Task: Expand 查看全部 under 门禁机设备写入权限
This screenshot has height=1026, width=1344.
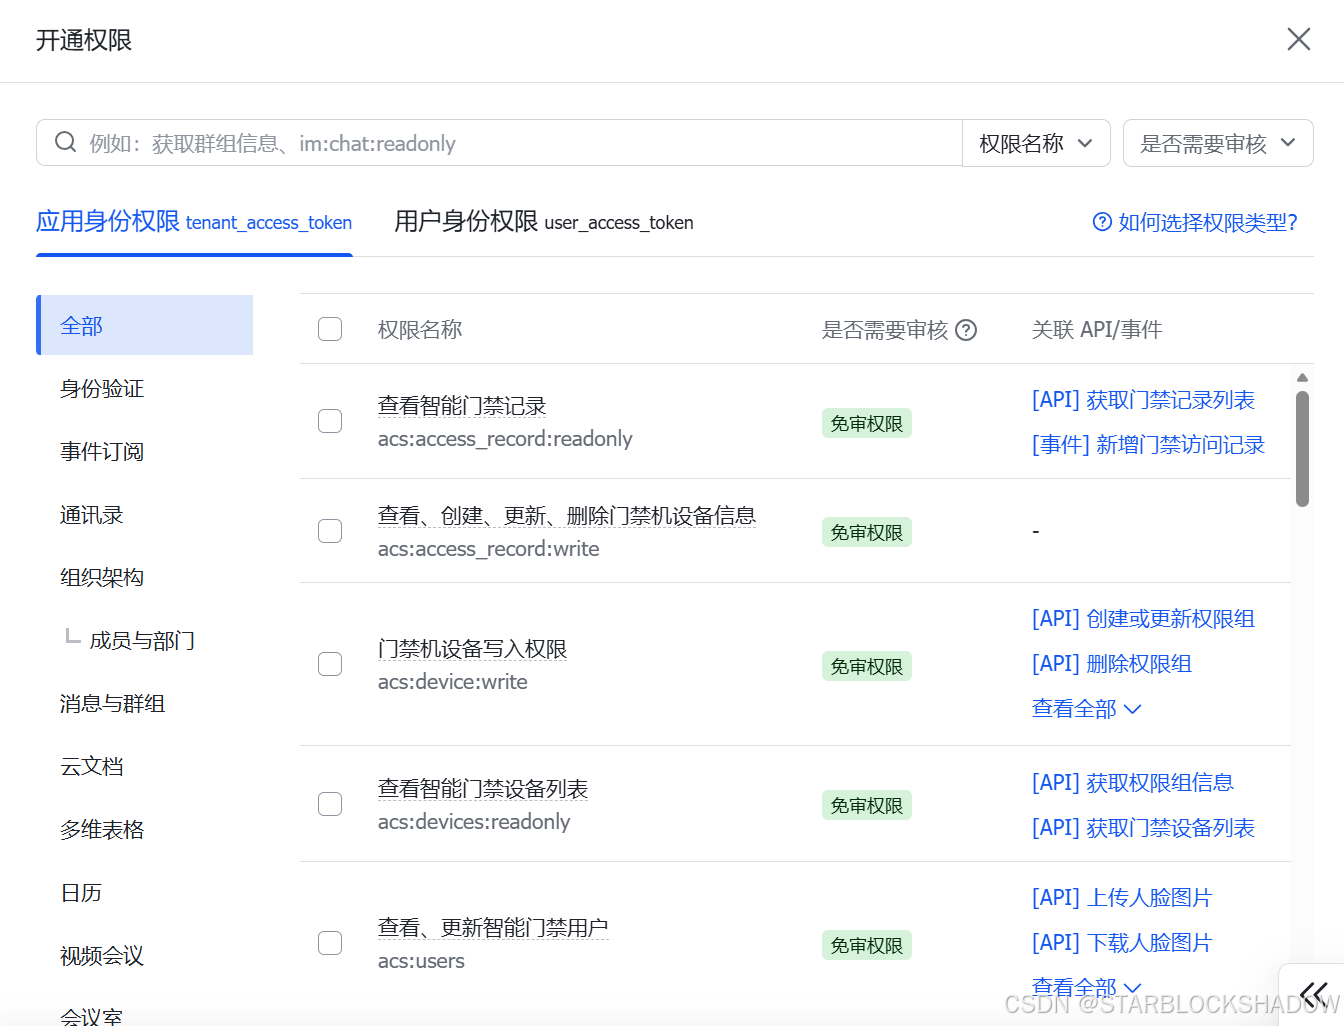Action: coord(1086,708)
